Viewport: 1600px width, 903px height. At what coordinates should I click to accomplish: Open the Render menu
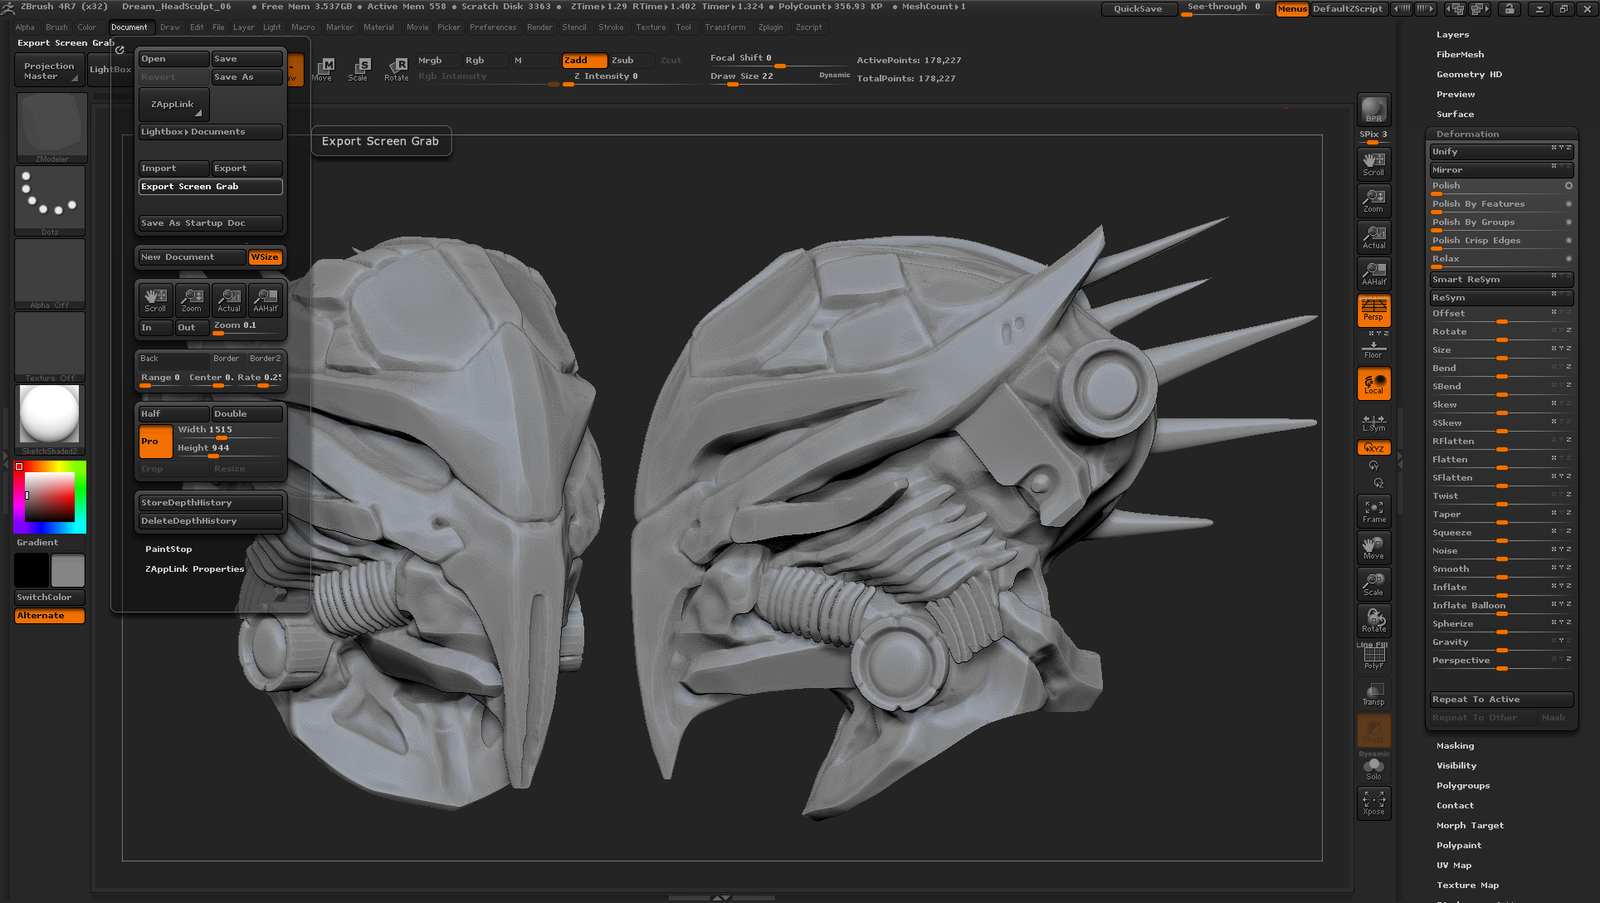[540, 27]
